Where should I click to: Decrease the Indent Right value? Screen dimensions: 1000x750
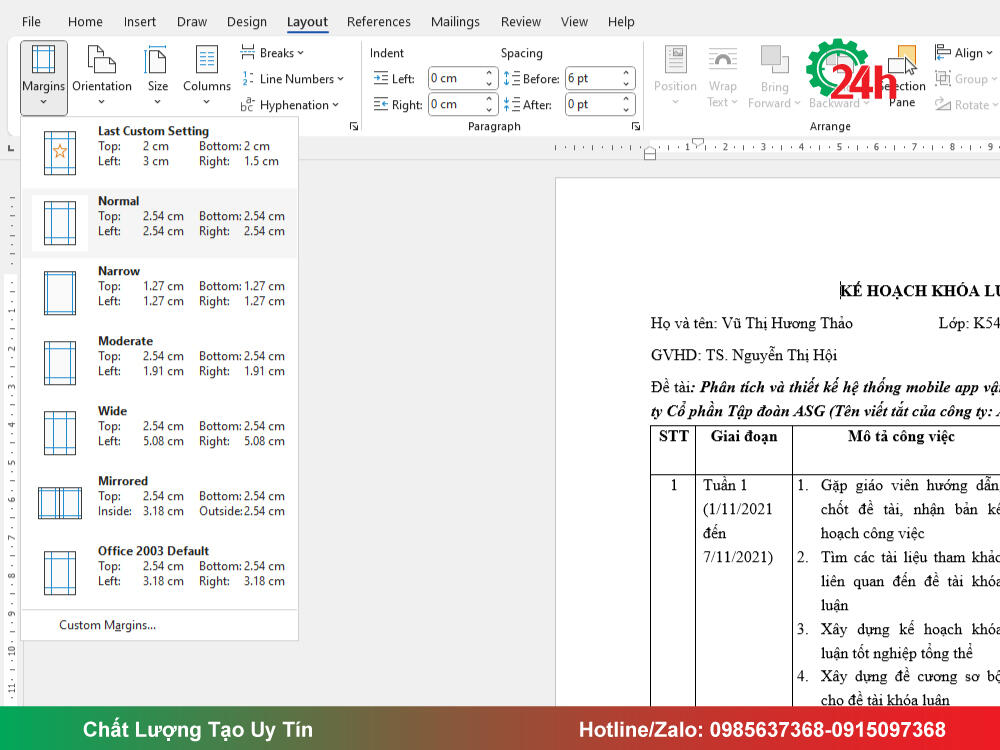click(x=489, y=110)
